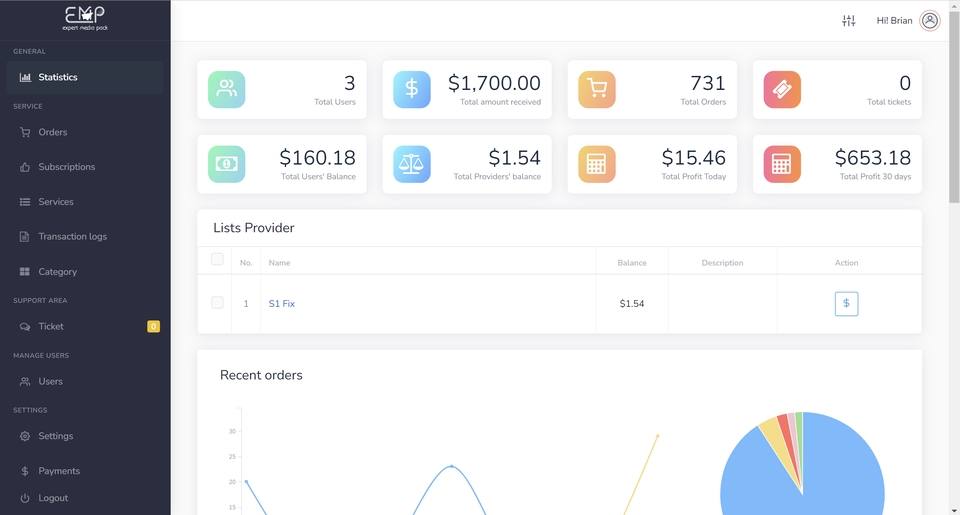Screen dimensions: 960x515
Task: Click the $653.18 profit 30 days value
Action: [873, 158]
